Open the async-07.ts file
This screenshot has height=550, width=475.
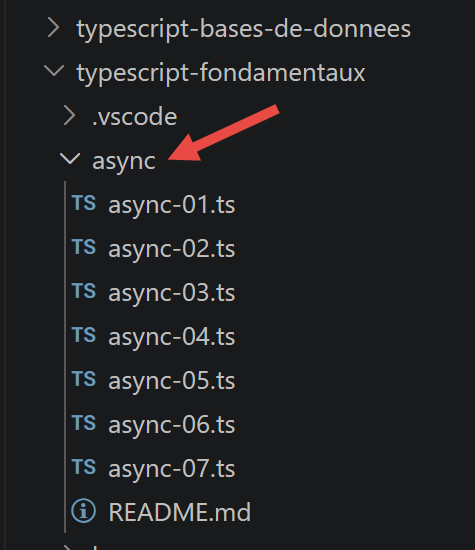(x=172, y=469)
